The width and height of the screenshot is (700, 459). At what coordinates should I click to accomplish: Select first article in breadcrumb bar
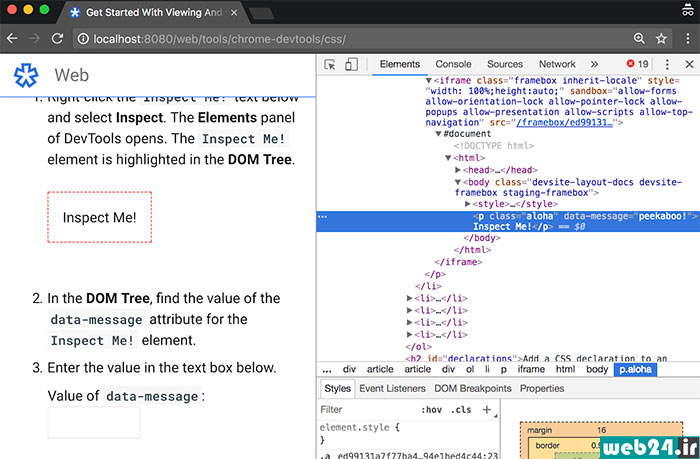(380, 370)
